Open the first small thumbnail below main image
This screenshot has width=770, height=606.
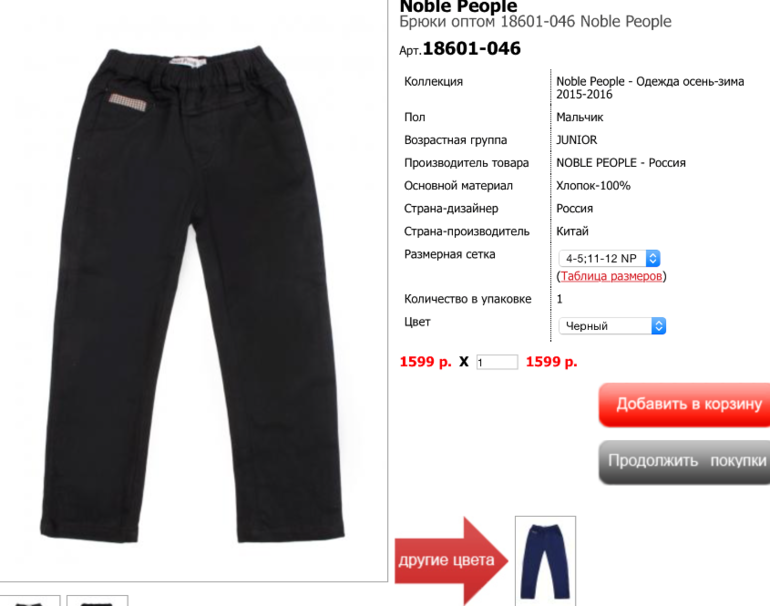(30, 601)
